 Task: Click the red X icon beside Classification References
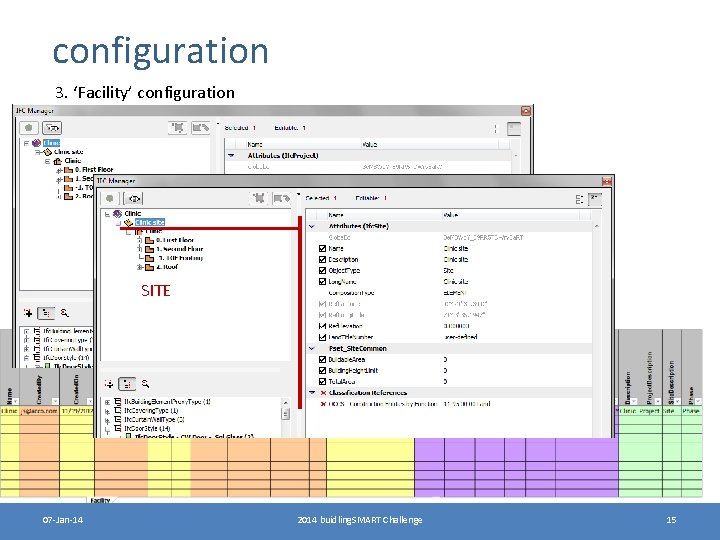point(323,393)
